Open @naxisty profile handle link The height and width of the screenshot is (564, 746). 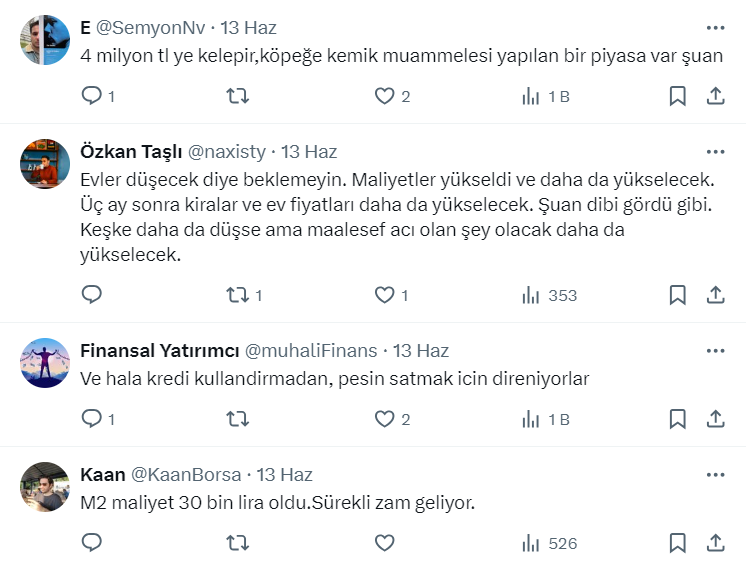(227, 152)
